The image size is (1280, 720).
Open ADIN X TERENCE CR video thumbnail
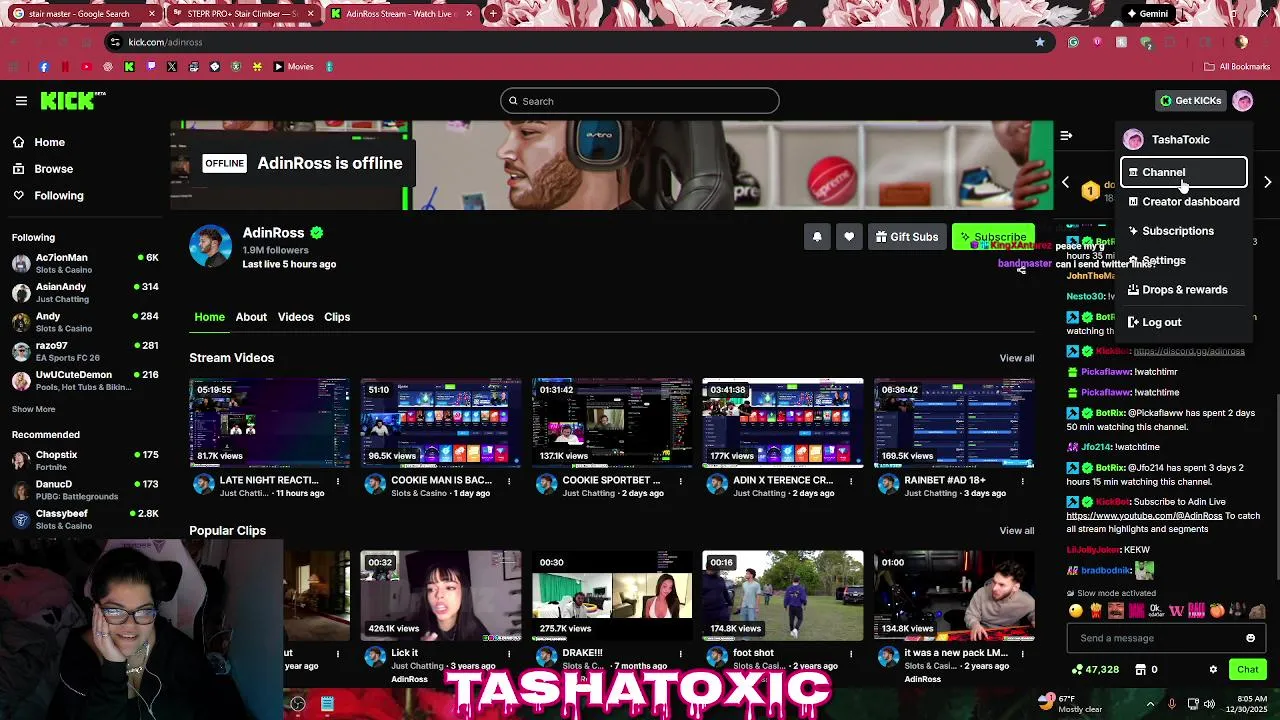pyautogui.click(x=783, y=423)
